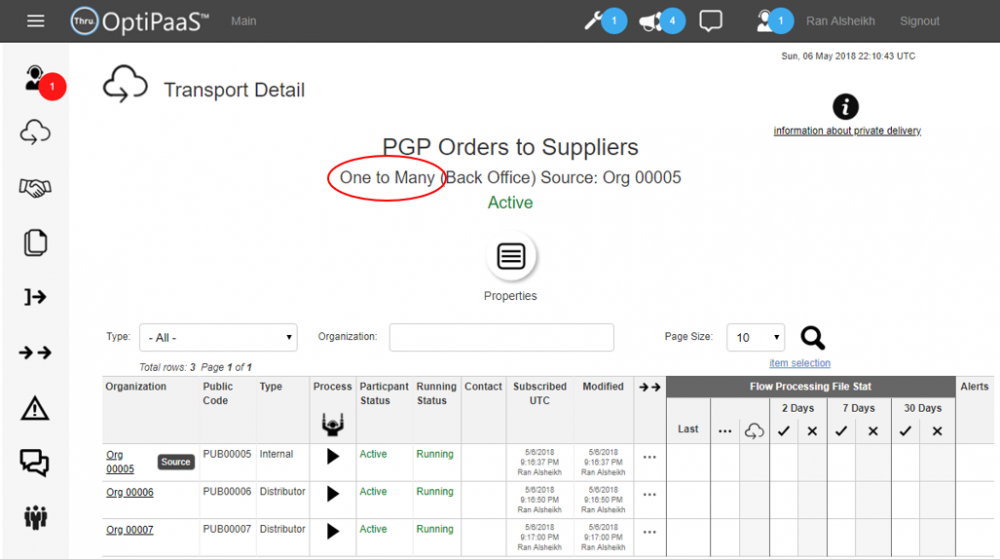
Task: Open the hamburger menu in top bar
Action: click(x=36, y=21)
